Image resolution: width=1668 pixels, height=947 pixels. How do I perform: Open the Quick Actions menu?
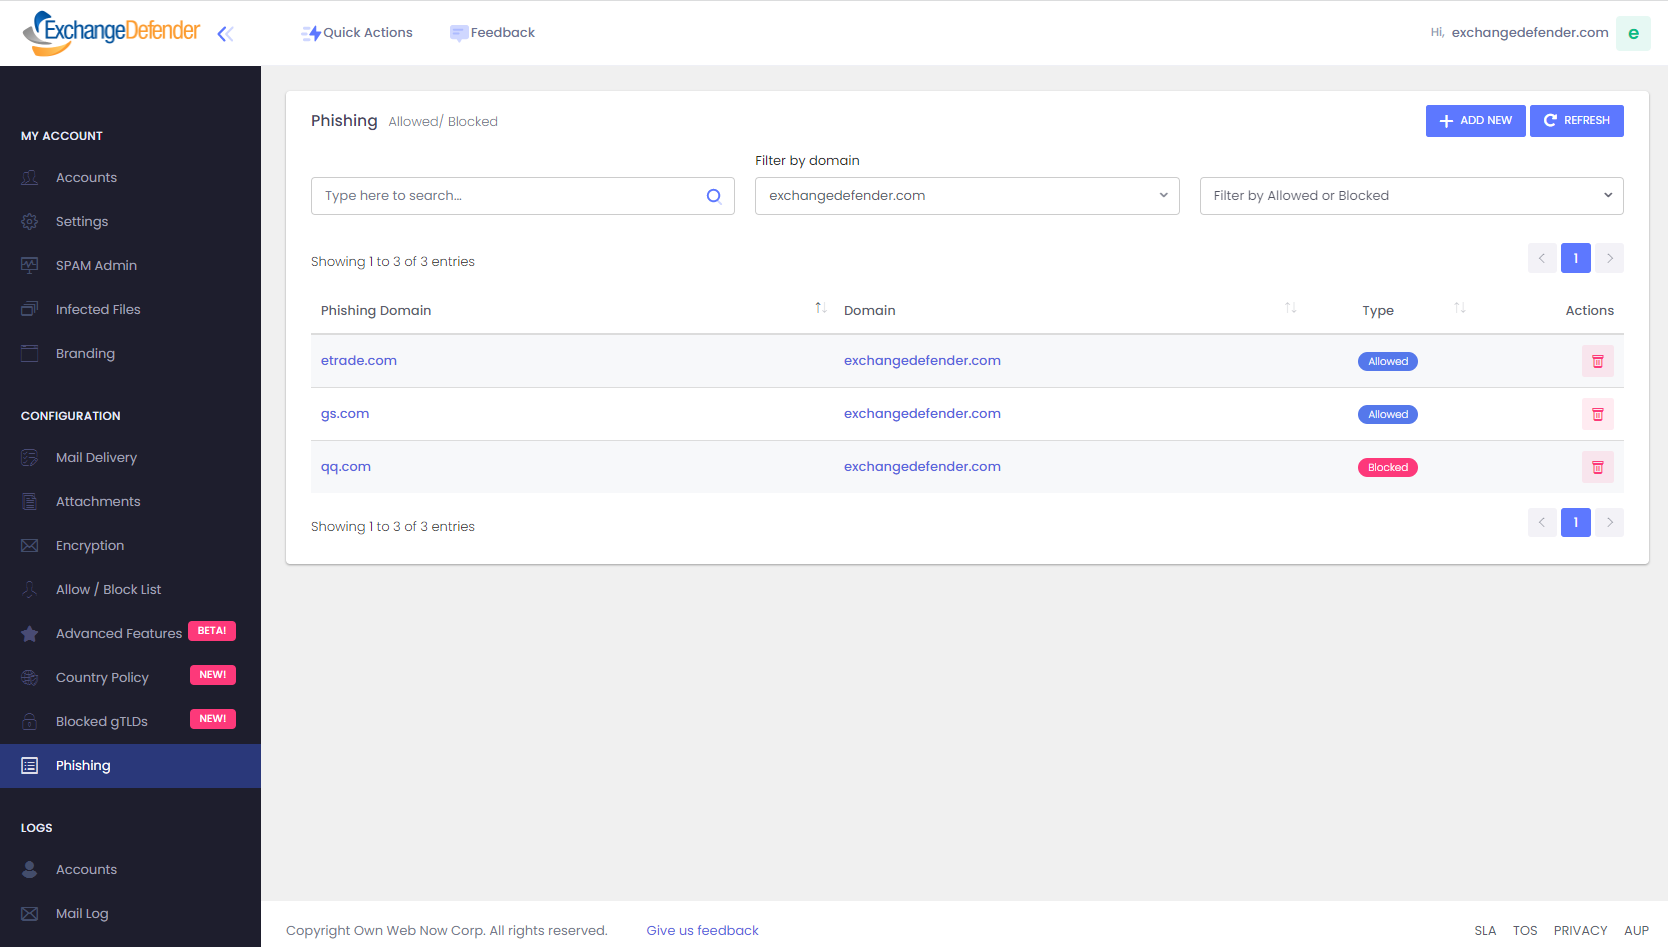tap(357, 32)
